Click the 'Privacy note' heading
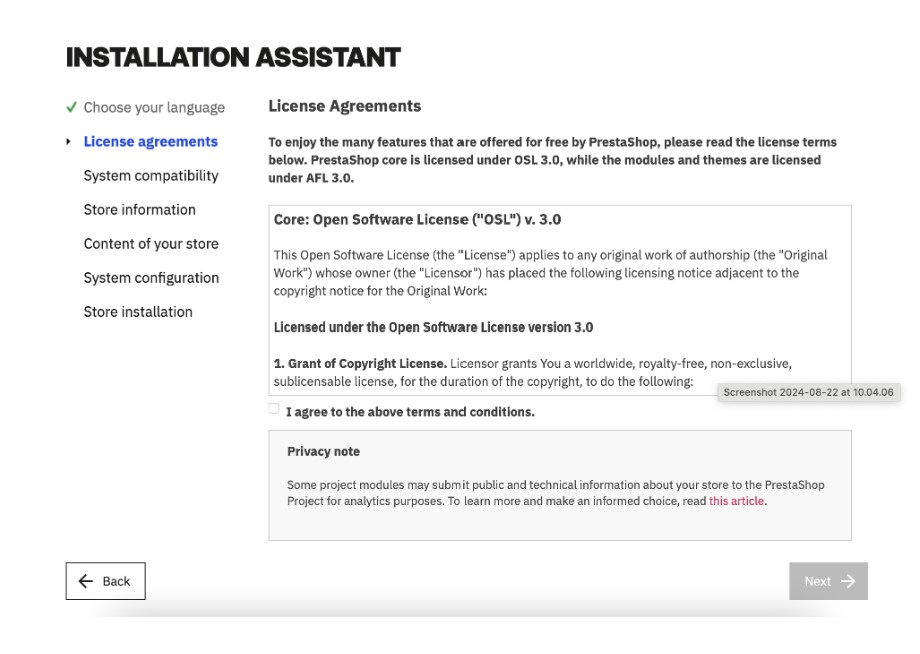 tap(323, 452)
